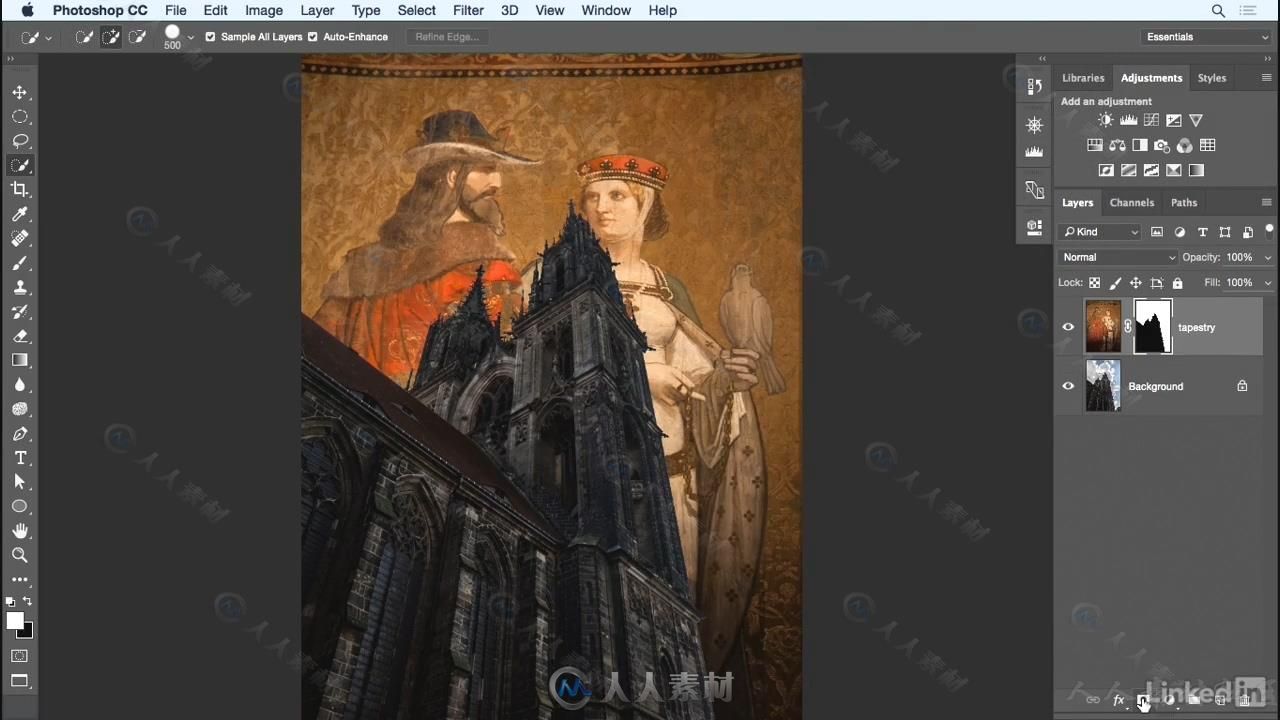Open the tool preset picker arrow
Image resolution: width=1280 pixels, height=720 pixels.
click(49, 37)
